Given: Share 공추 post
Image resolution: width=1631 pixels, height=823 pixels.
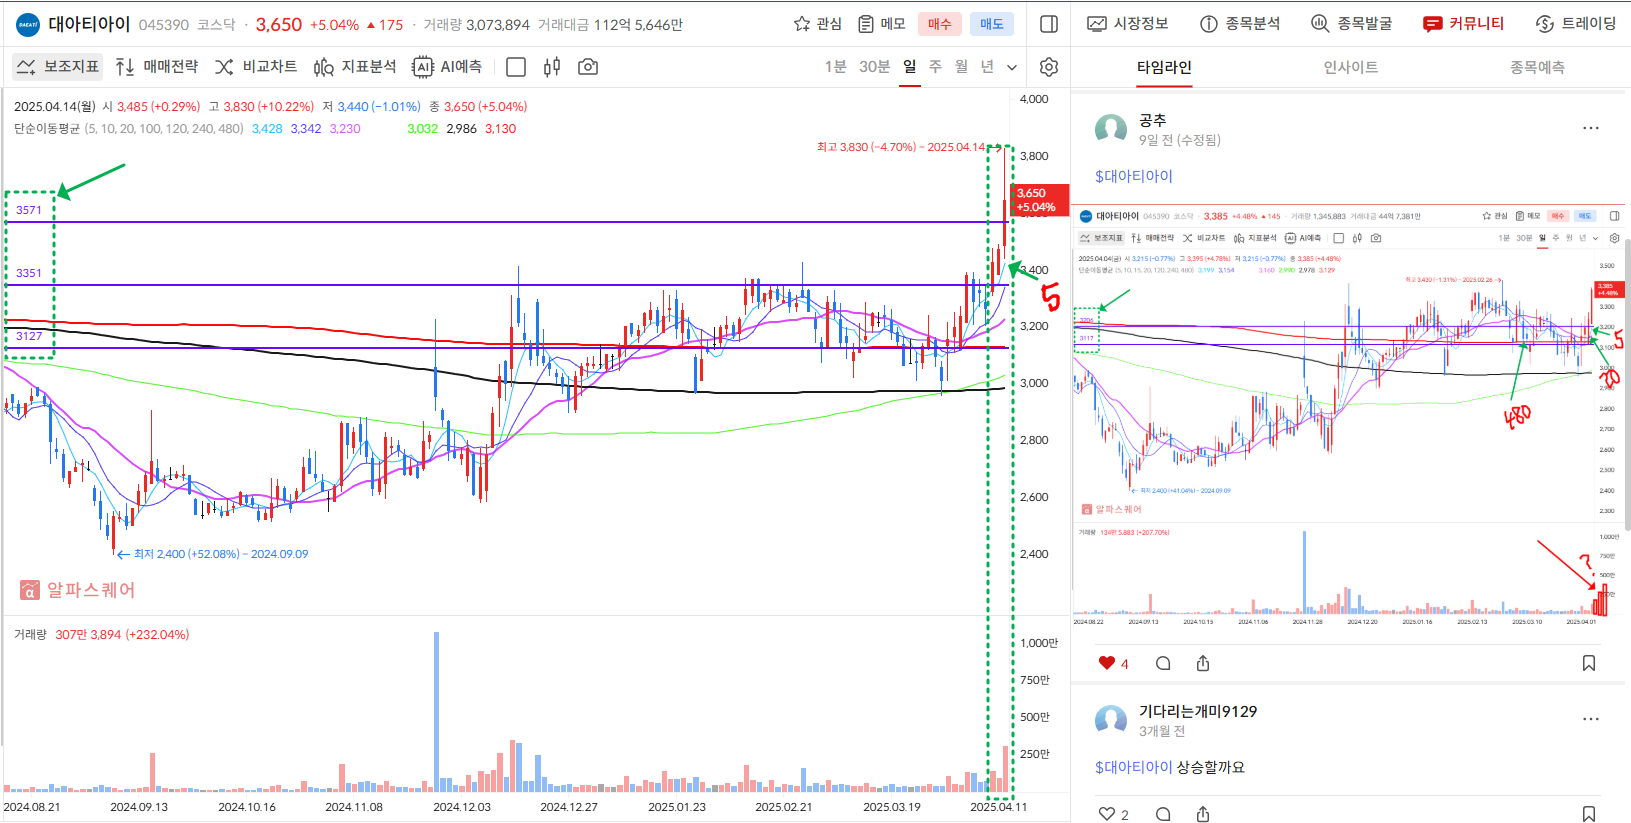Looking at the screenshot, I should (1203, 663).
